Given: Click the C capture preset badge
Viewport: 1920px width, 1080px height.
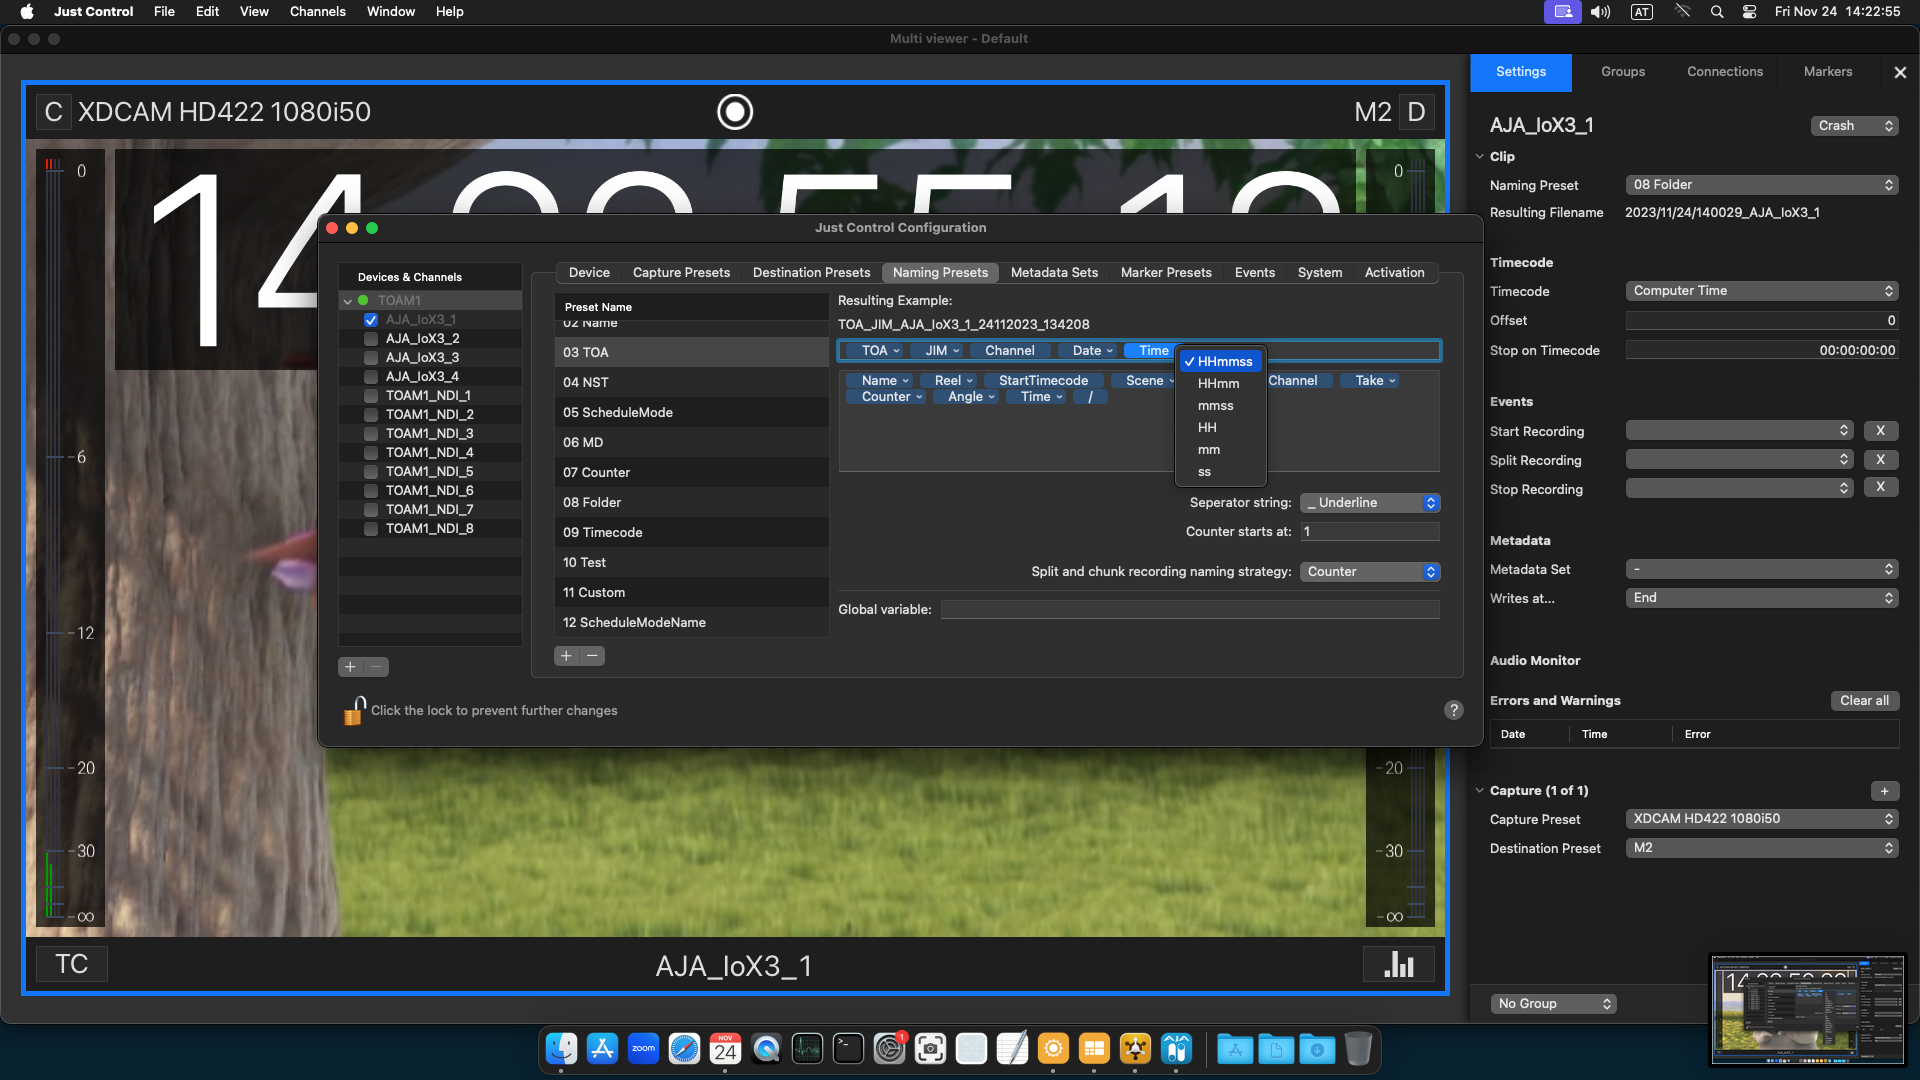Looking at the screenshot, I should pyautogui.click(x=54, y=112).
